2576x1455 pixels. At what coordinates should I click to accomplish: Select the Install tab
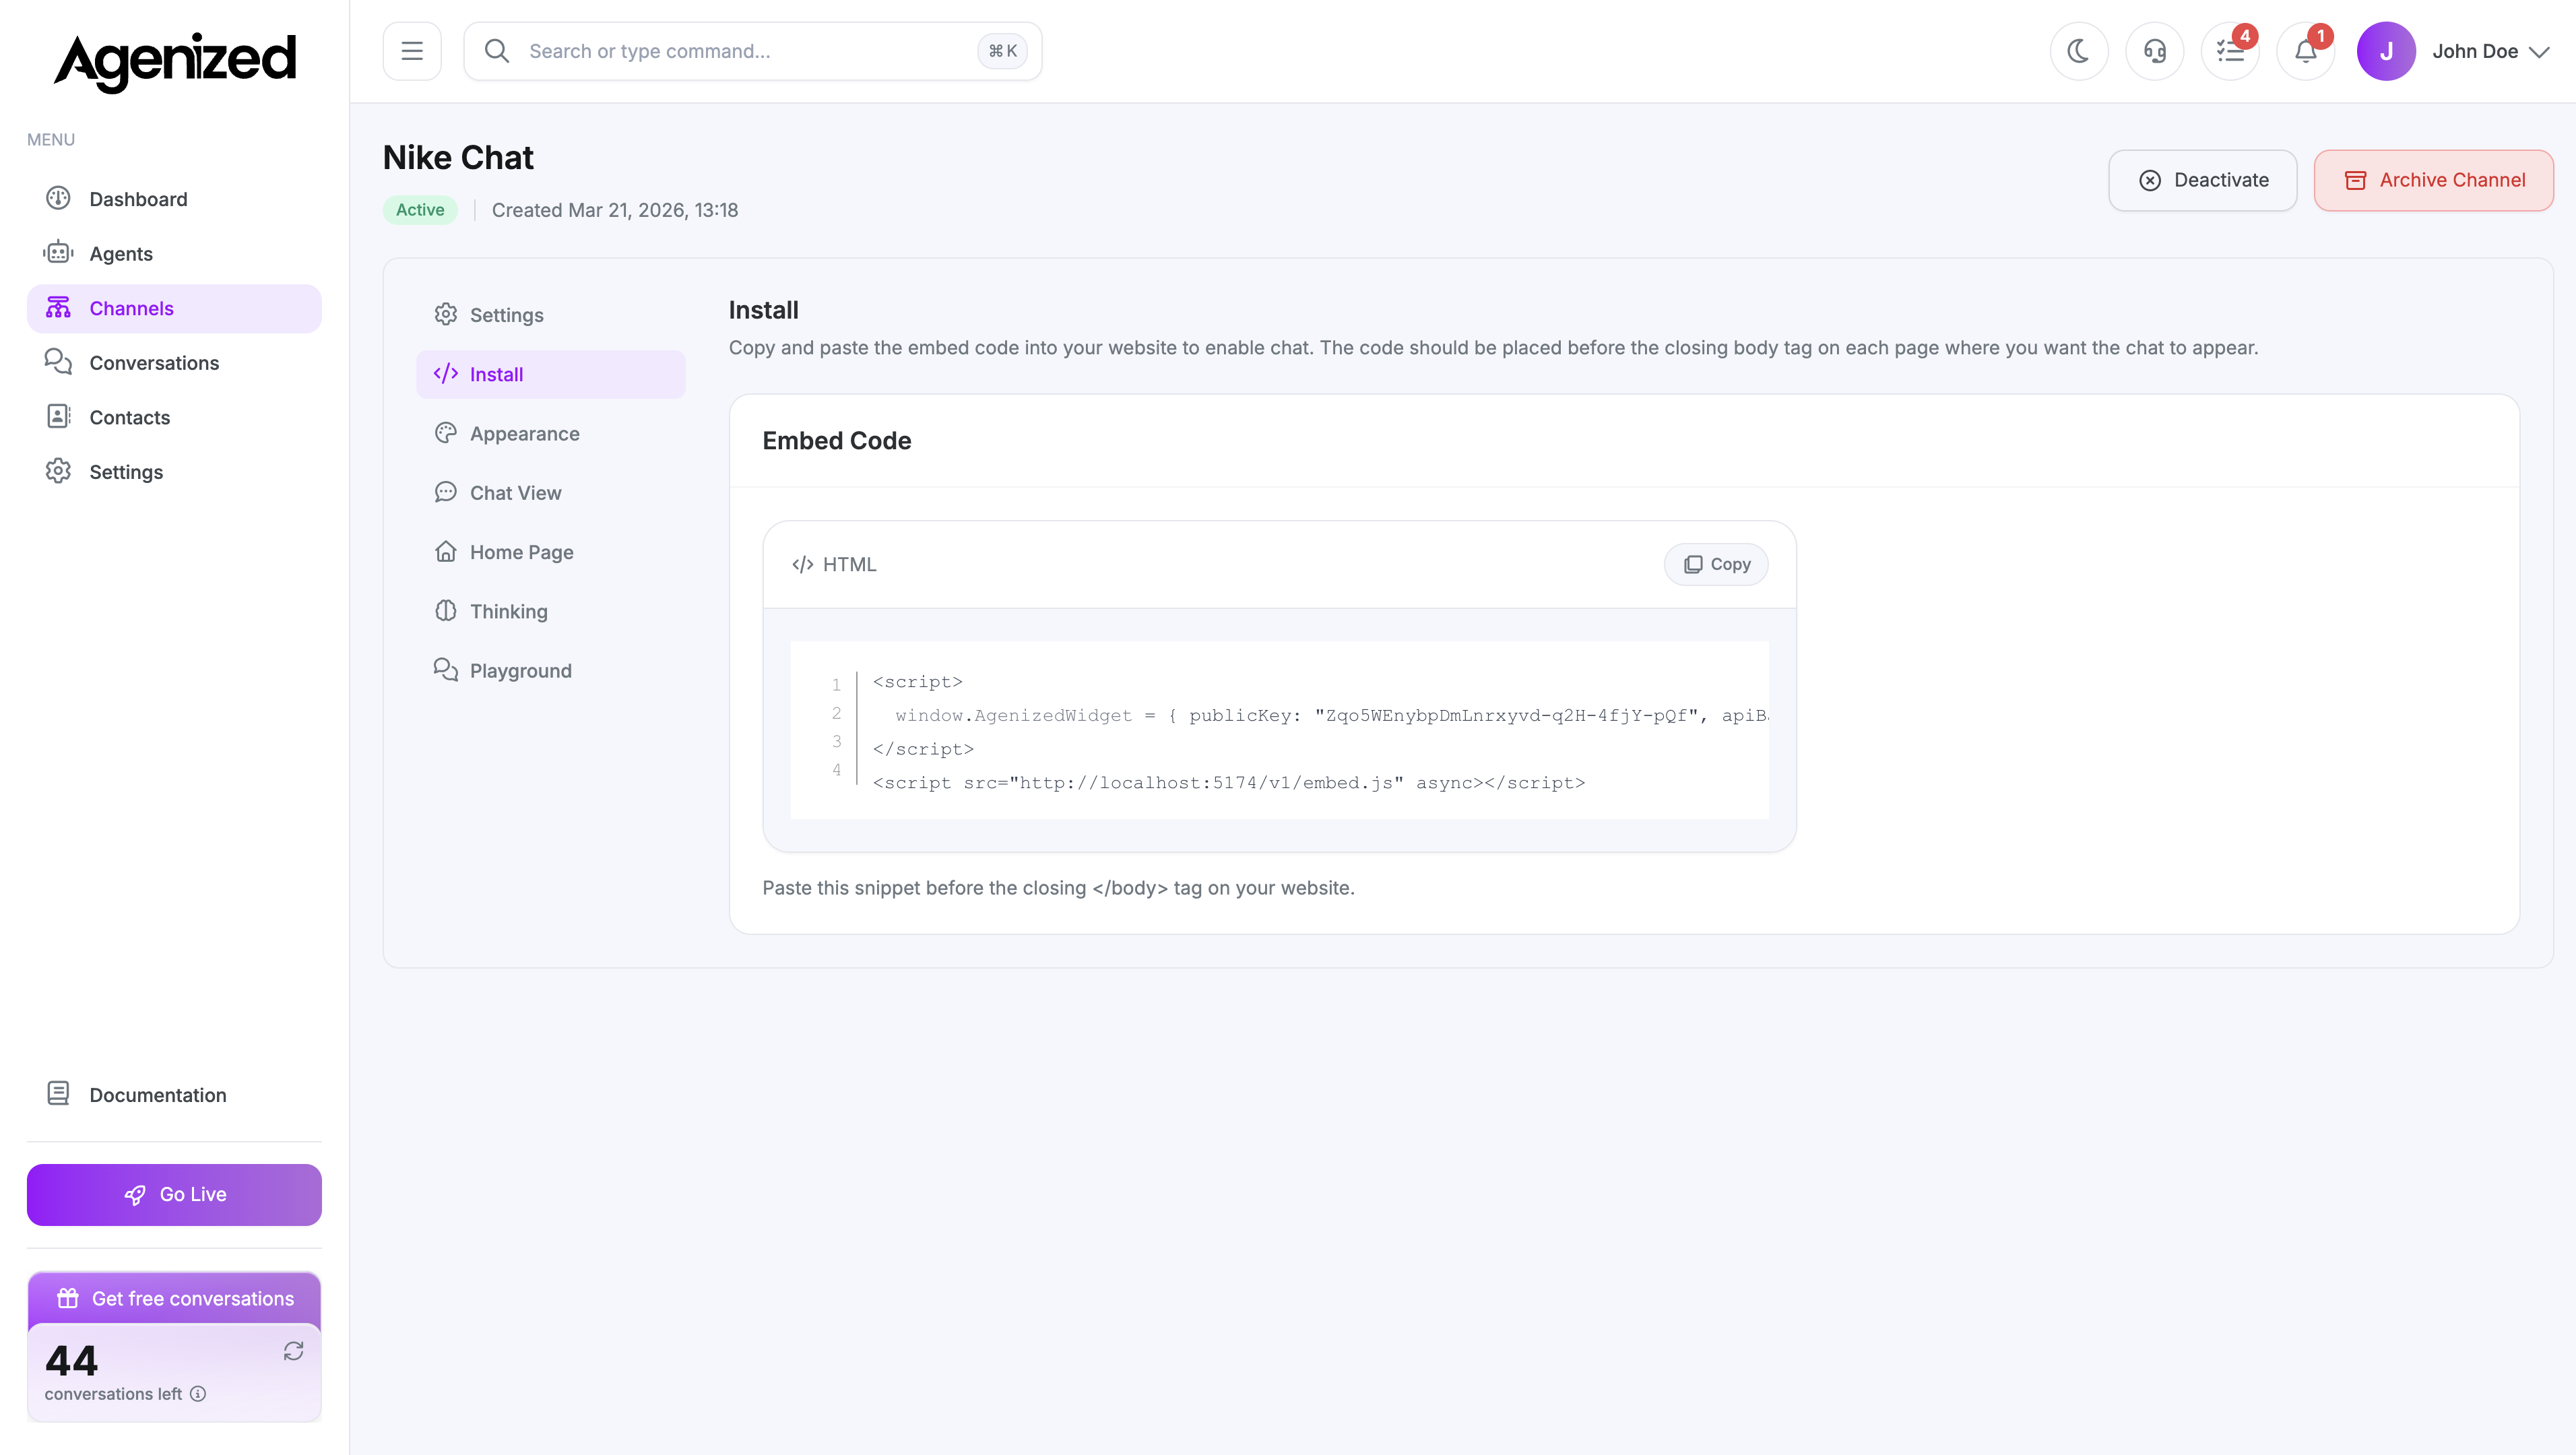point(551,374)
